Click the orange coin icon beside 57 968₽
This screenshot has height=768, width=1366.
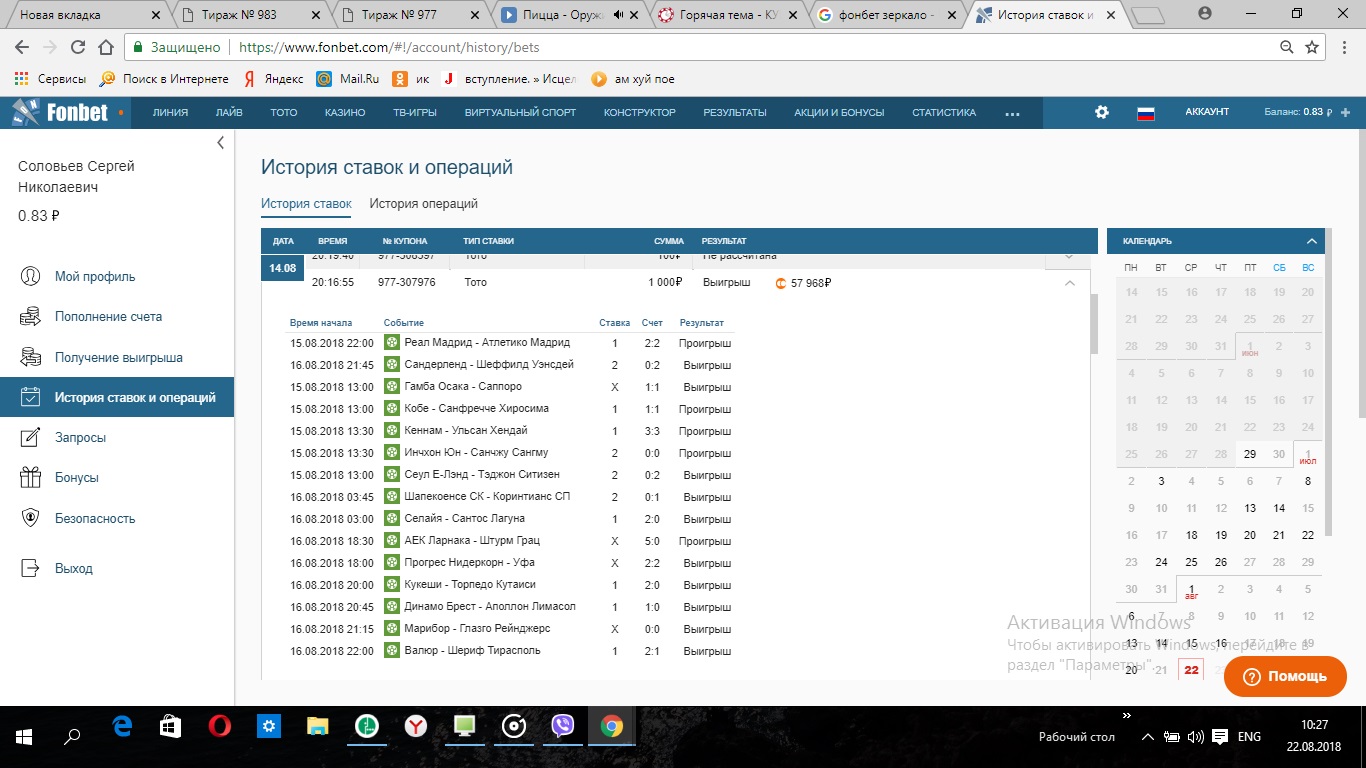tap(781, 283)
